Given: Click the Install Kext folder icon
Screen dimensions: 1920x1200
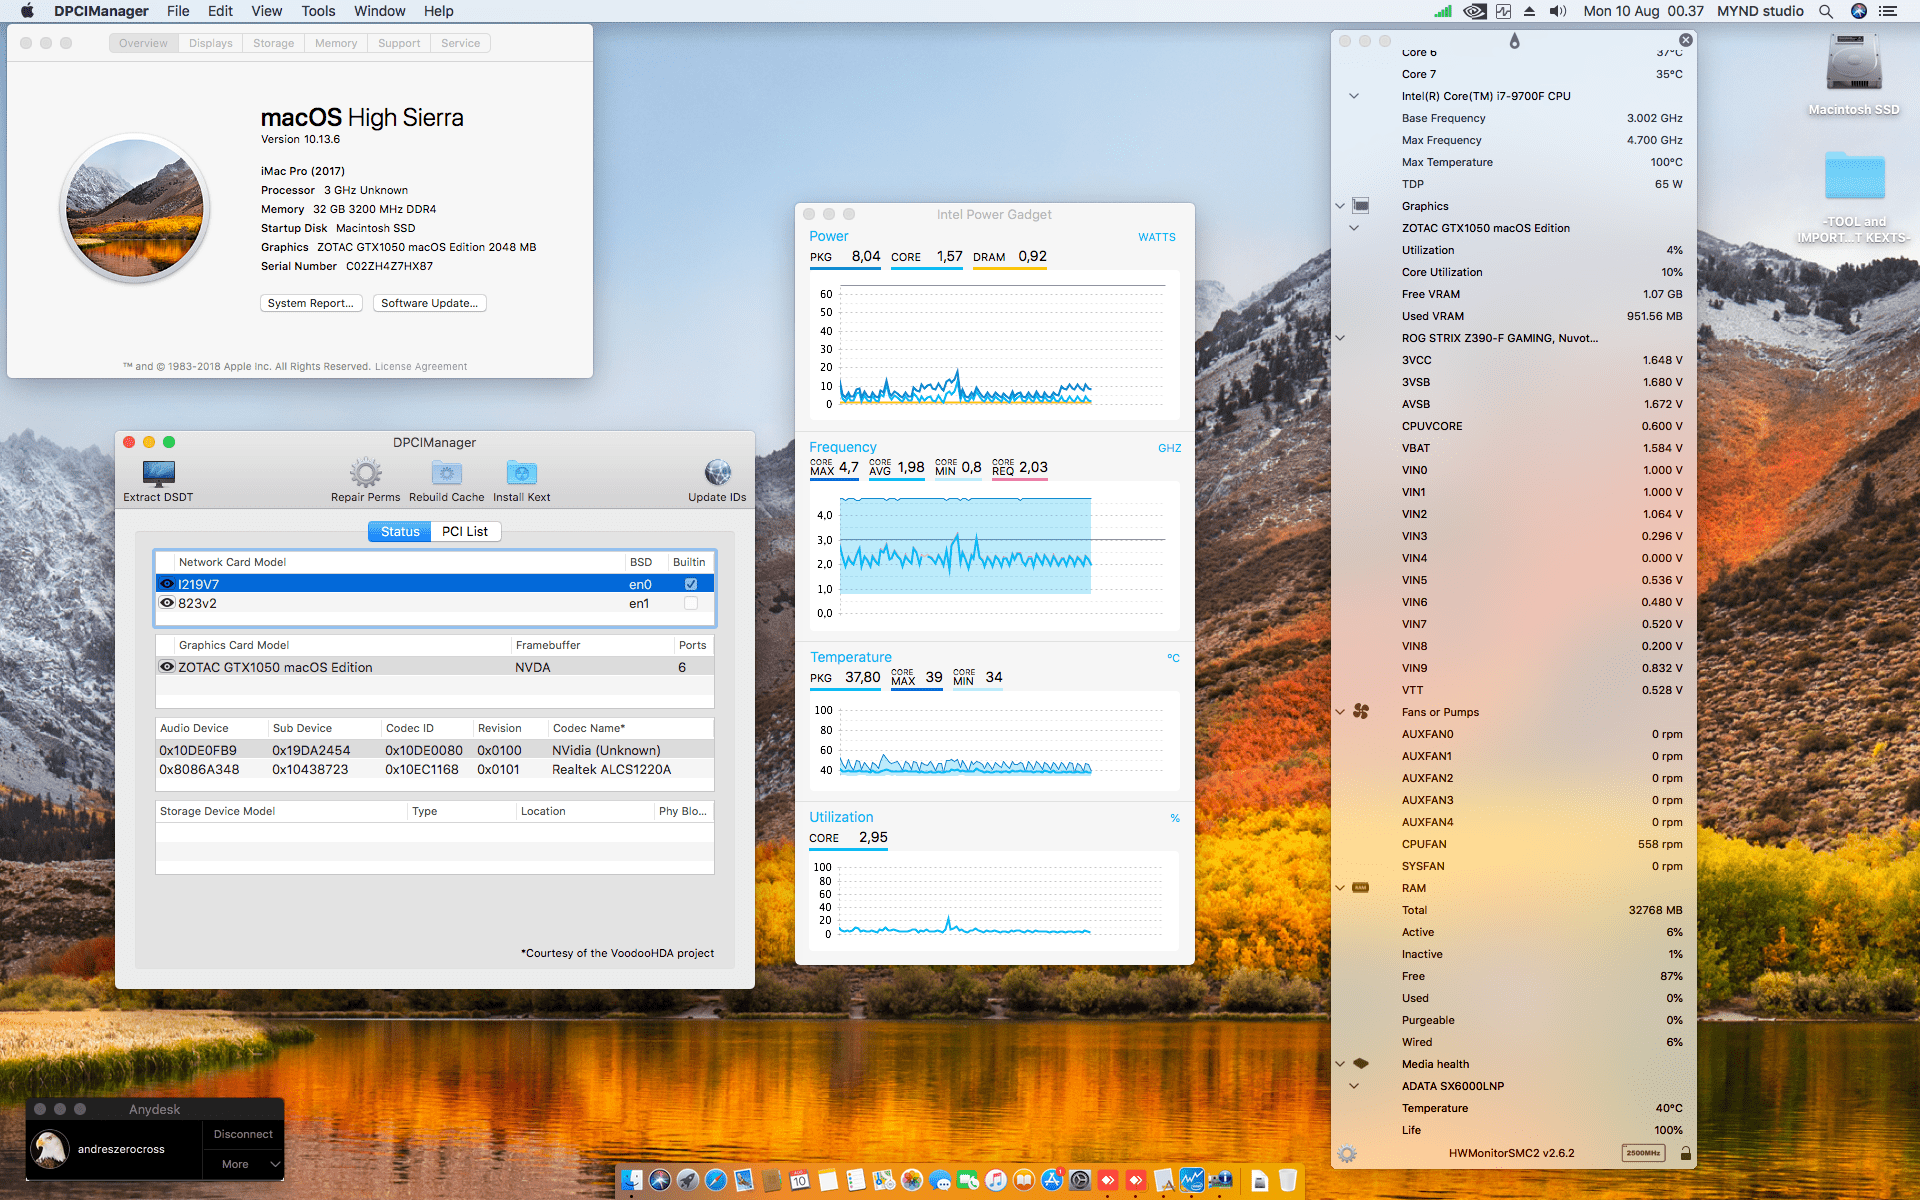Looking at the screenshot, I should [521, 472].
